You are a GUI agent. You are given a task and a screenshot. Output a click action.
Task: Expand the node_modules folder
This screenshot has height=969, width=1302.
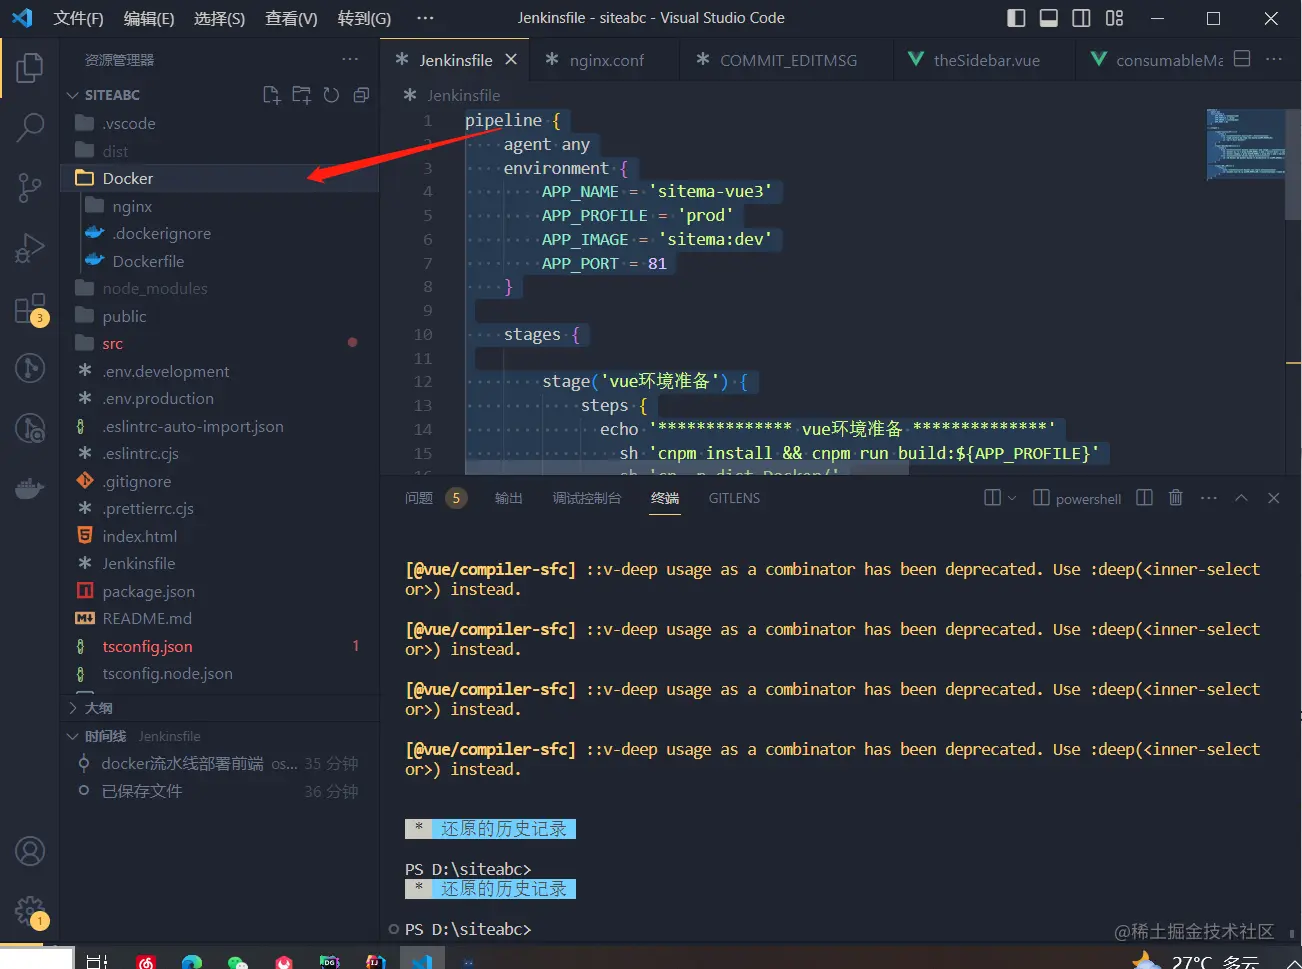point(220,288)
